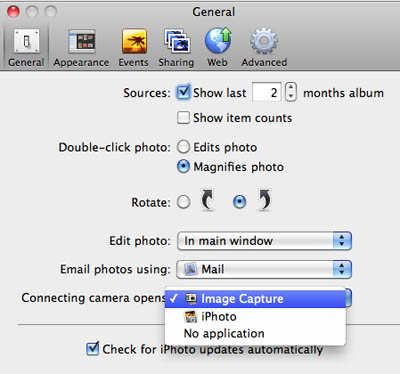Click the months stepper arrows
The image size is (400, 374).
point(291,92)
